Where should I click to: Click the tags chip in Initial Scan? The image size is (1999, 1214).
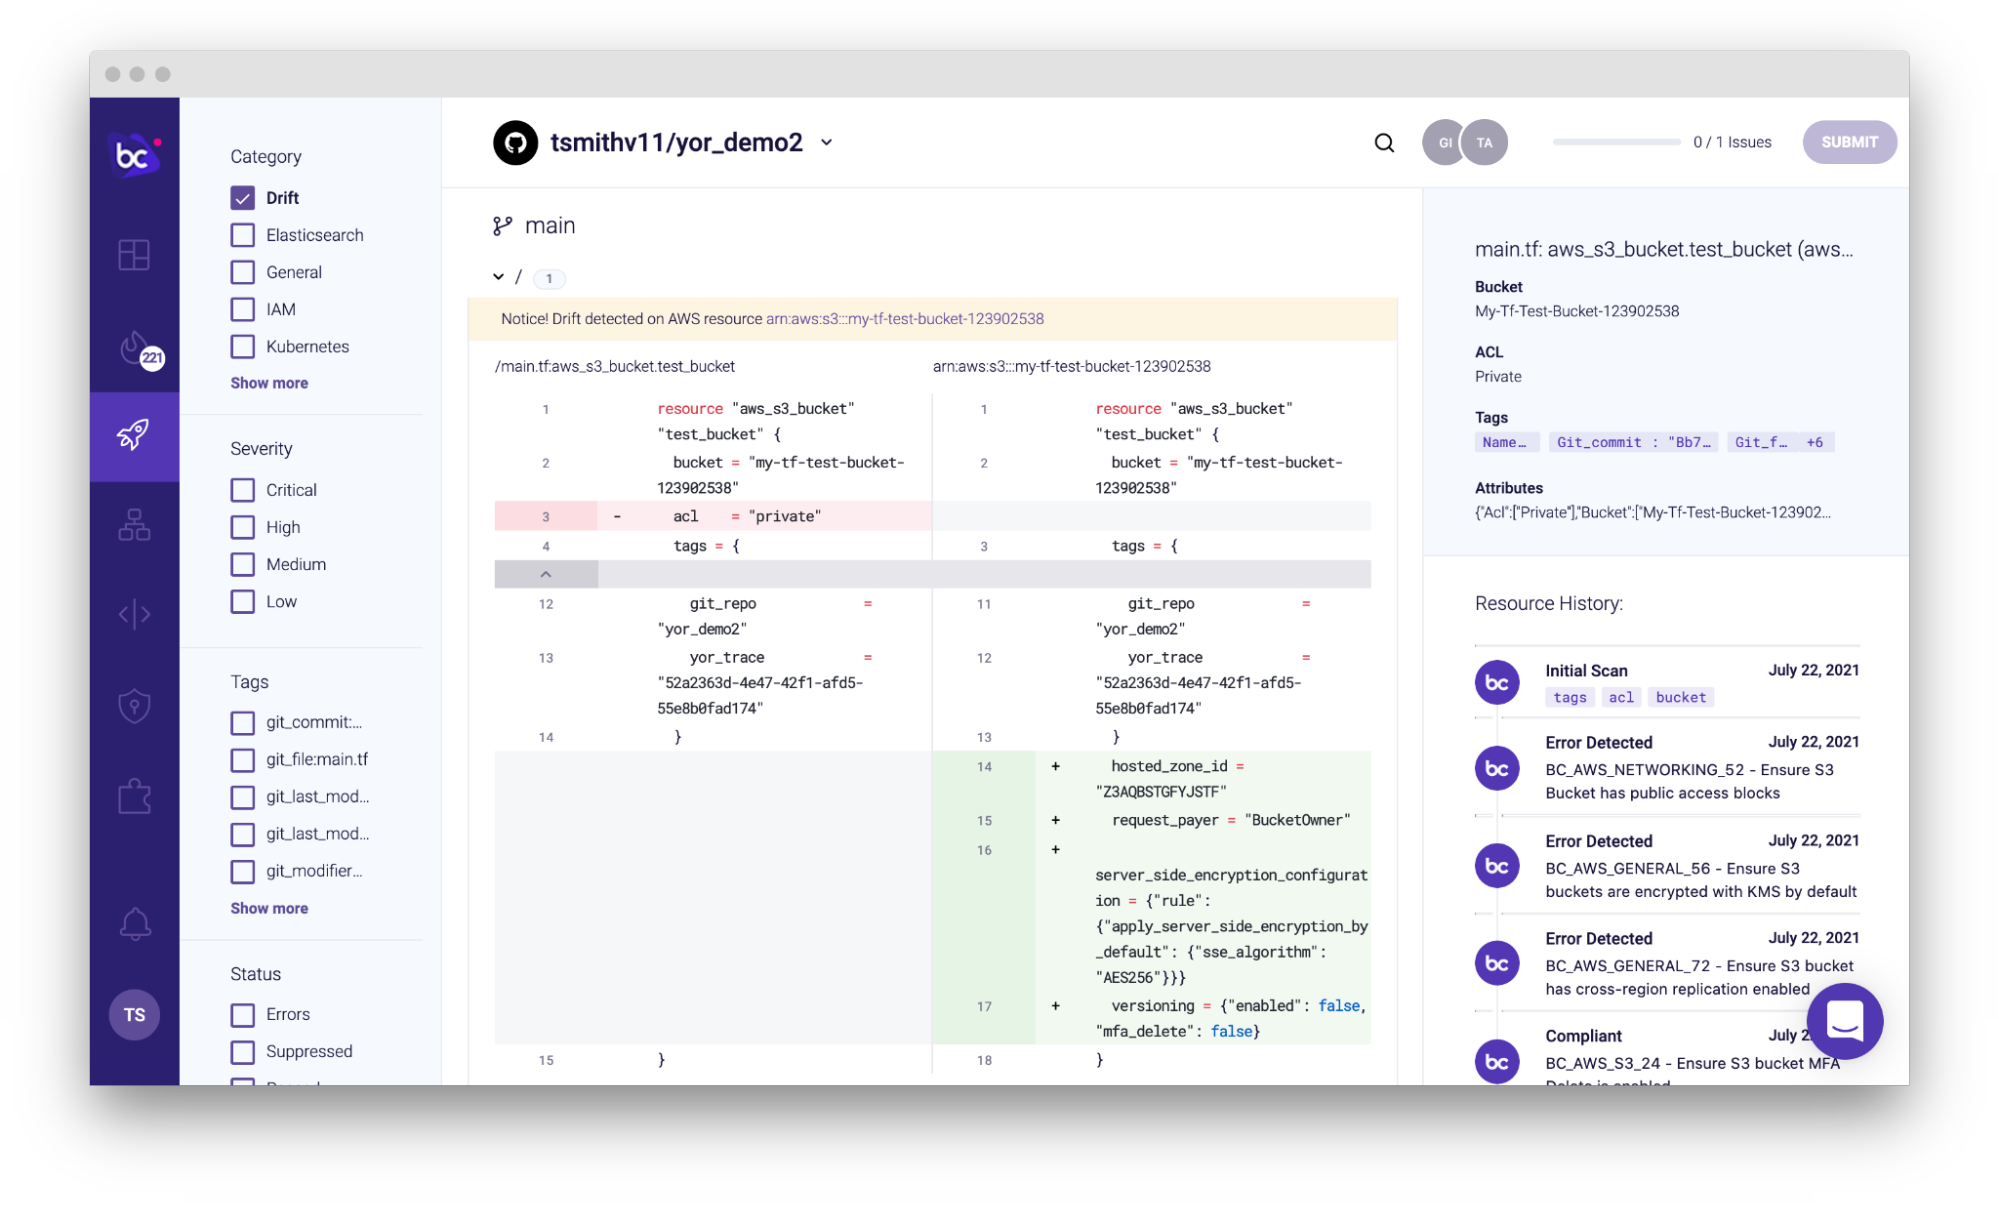pyautogui.click(x=1570, y=697)
